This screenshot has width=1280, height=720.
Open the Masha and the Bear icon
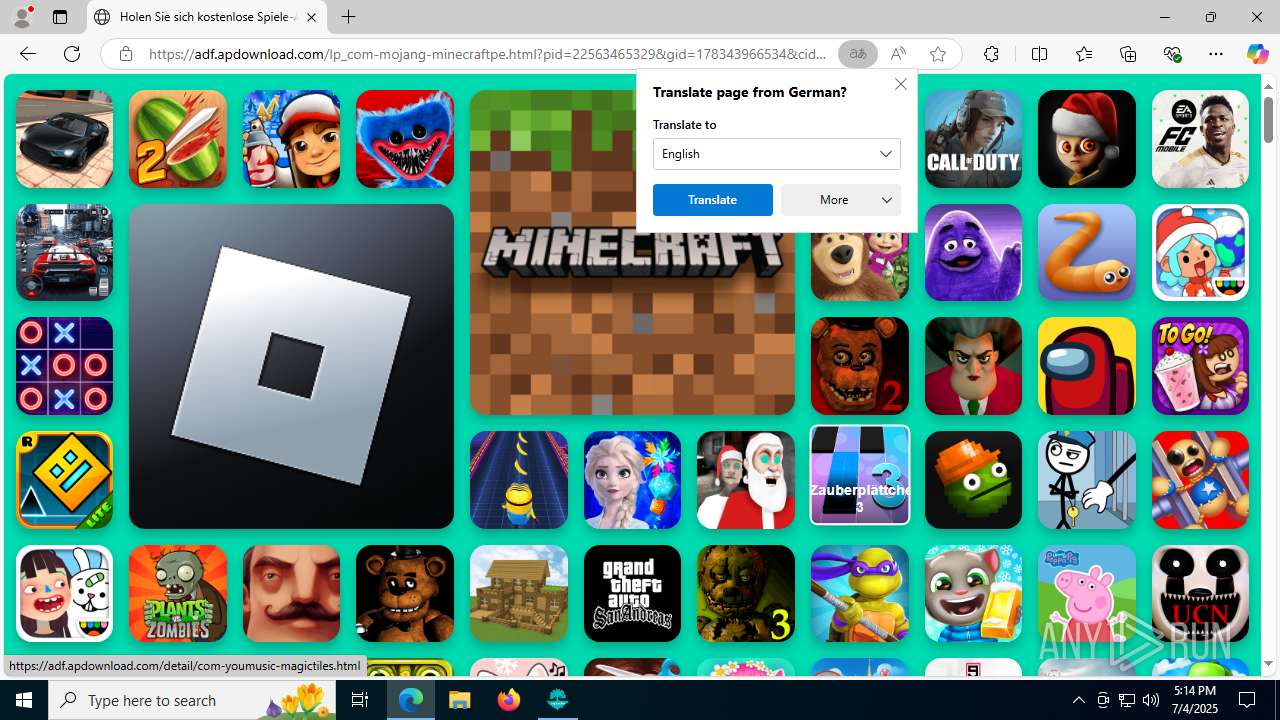pos(860,265)
